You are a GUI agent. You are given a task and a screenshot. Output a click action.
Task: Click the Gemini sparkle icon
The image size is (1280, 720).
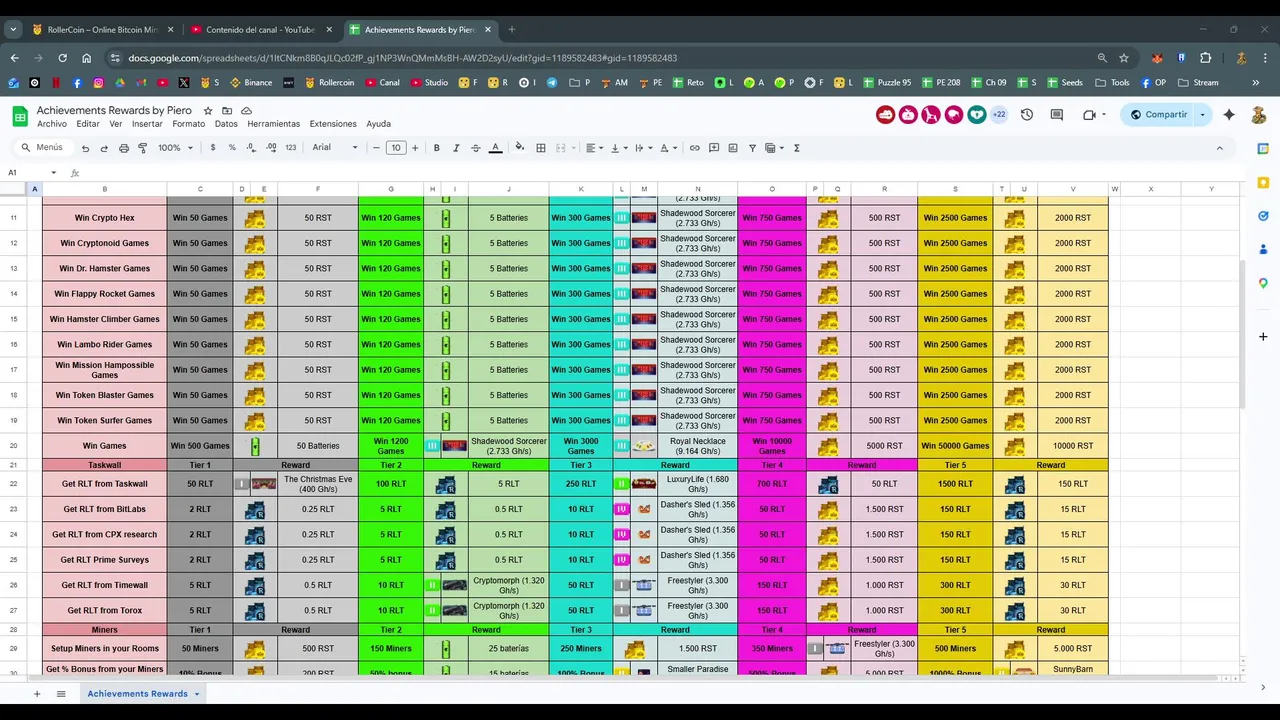(1229, 115)
